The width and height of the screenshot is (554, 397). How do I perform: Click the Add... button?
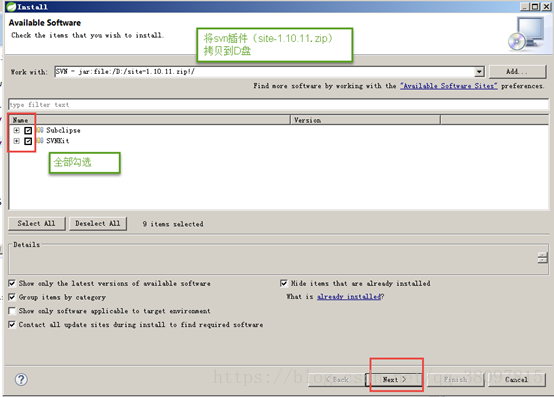click(518, 72)
